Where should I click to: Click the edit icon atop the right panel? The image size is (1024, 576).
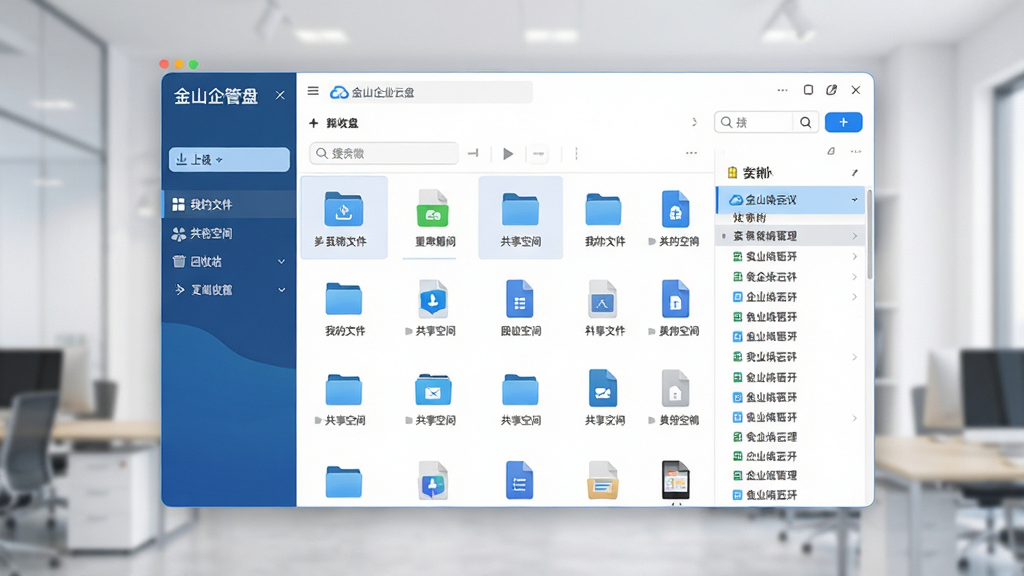(x=831, y=151)
